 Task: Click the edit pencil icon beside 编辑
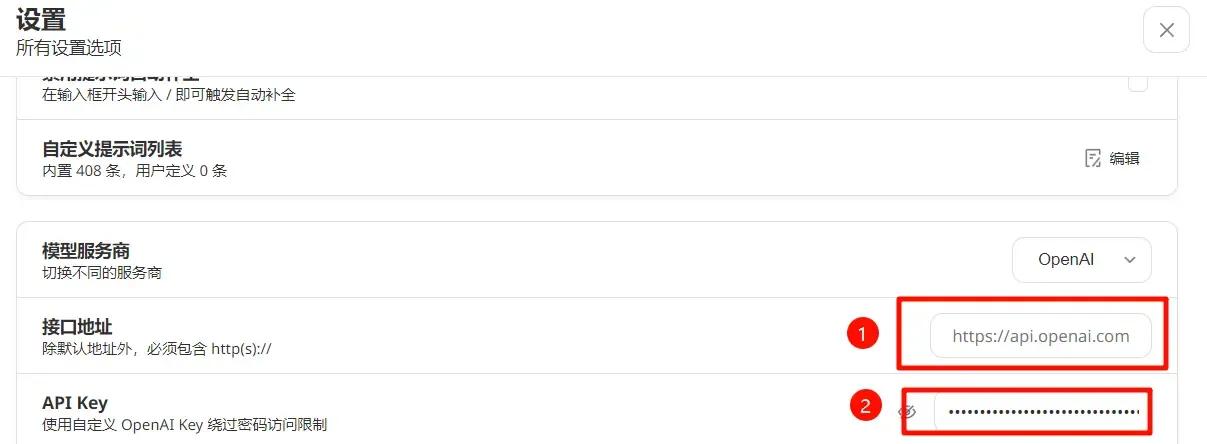[1094, 158]
